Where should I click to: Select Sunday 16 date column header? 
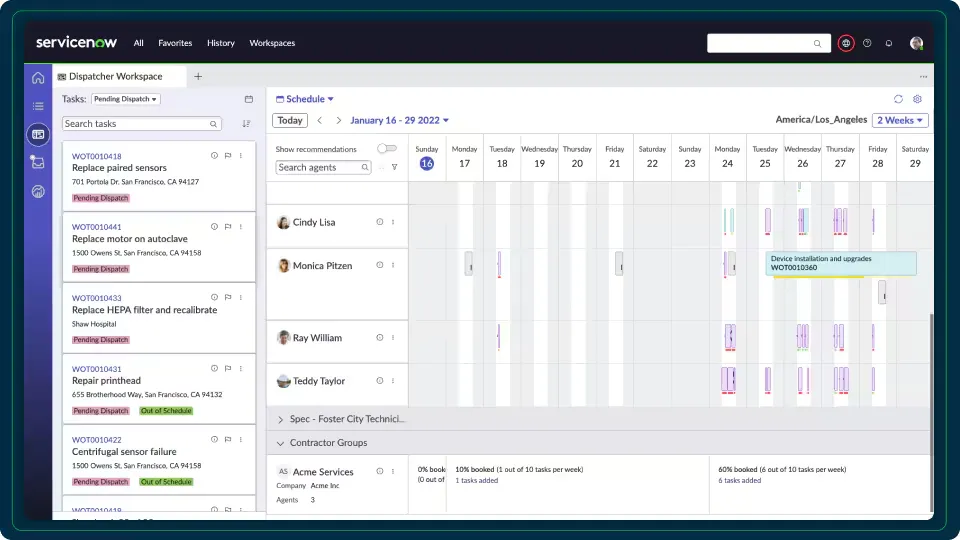[x=427, y=157]
